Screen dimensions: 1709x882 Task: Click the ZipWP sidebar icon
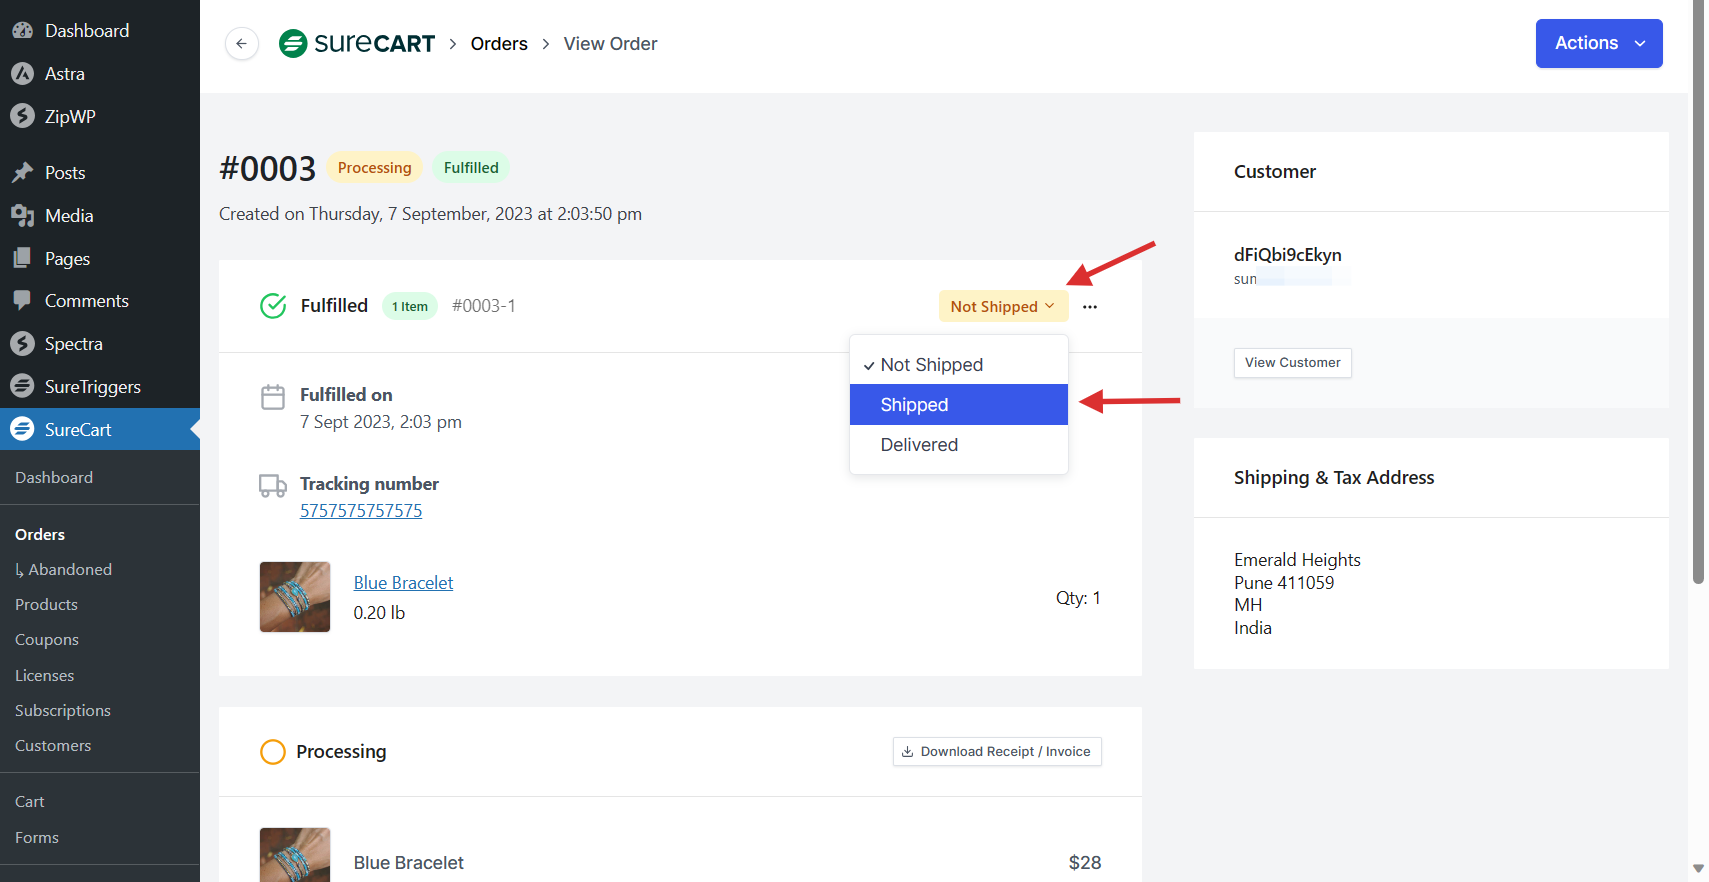click(22, 117)
